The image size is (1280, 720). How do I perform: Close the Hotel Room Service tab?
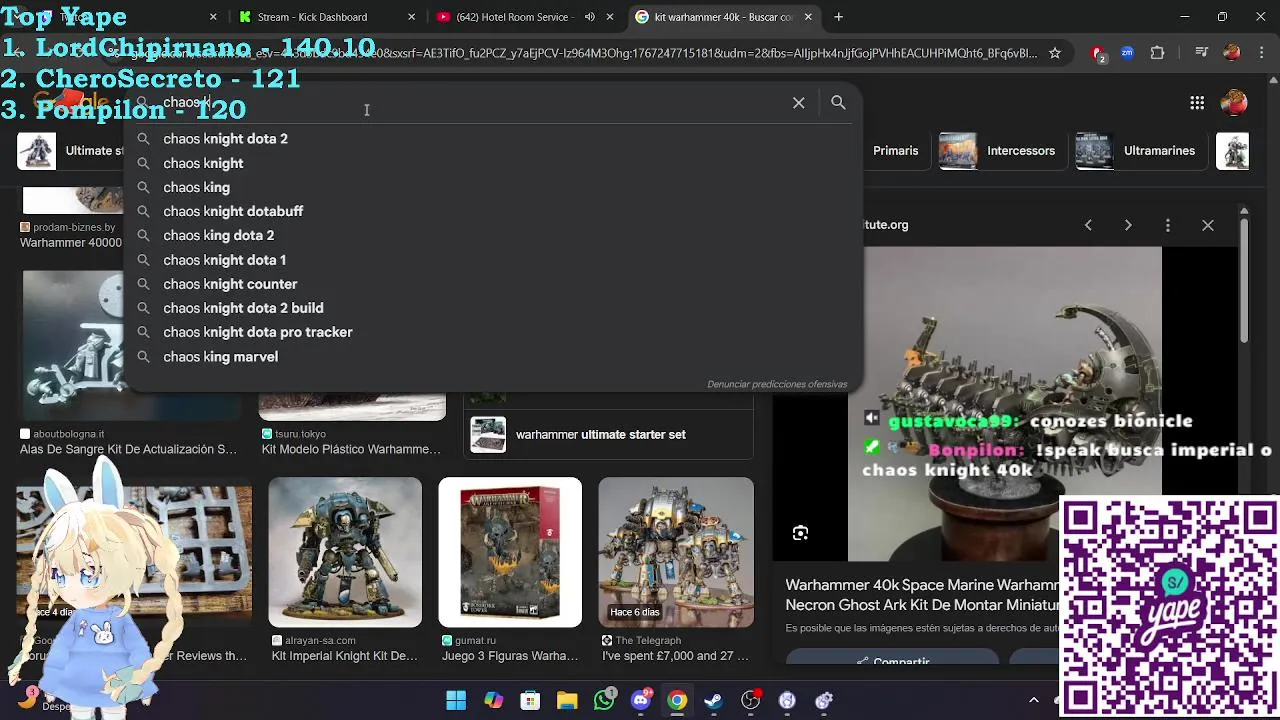click(x=610, y=17)
